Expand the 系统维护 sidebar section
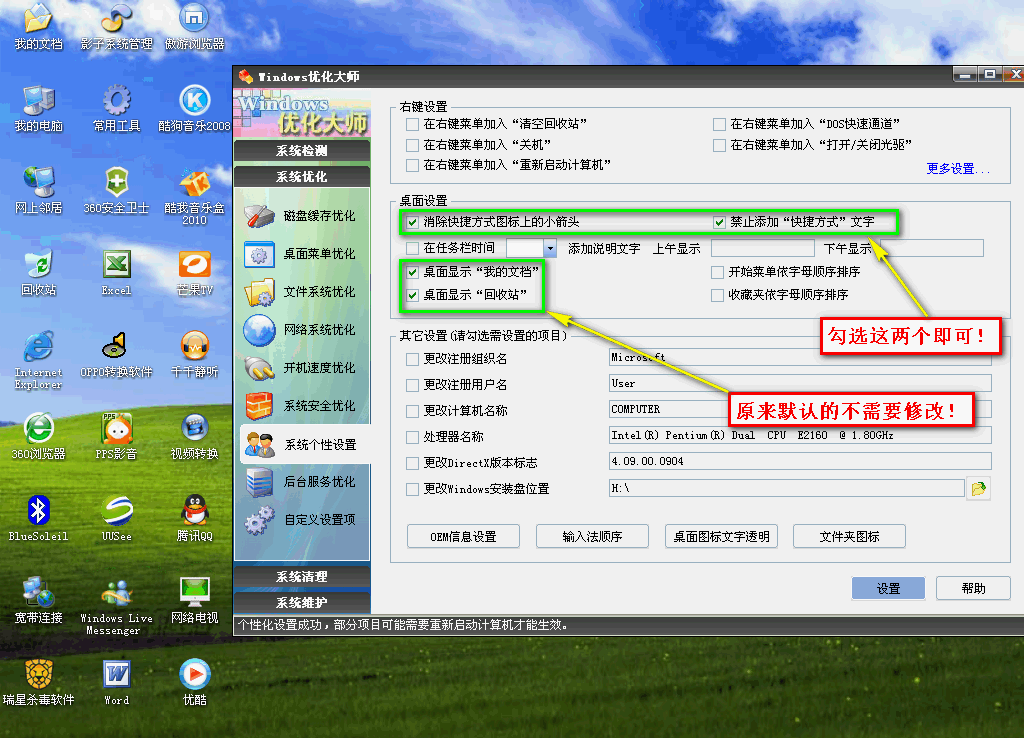 302,603
